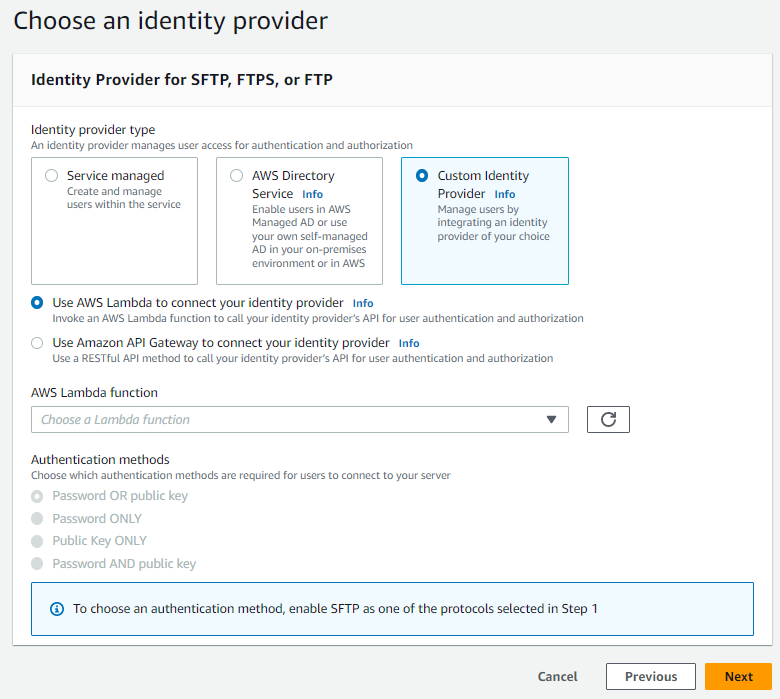
Task: Select Service managed identity provider
Action: coord(52,176)
